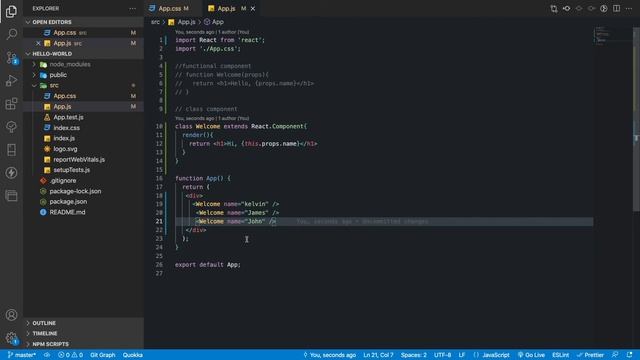Open editor More Actions ellipsis

tap(629, 9)
